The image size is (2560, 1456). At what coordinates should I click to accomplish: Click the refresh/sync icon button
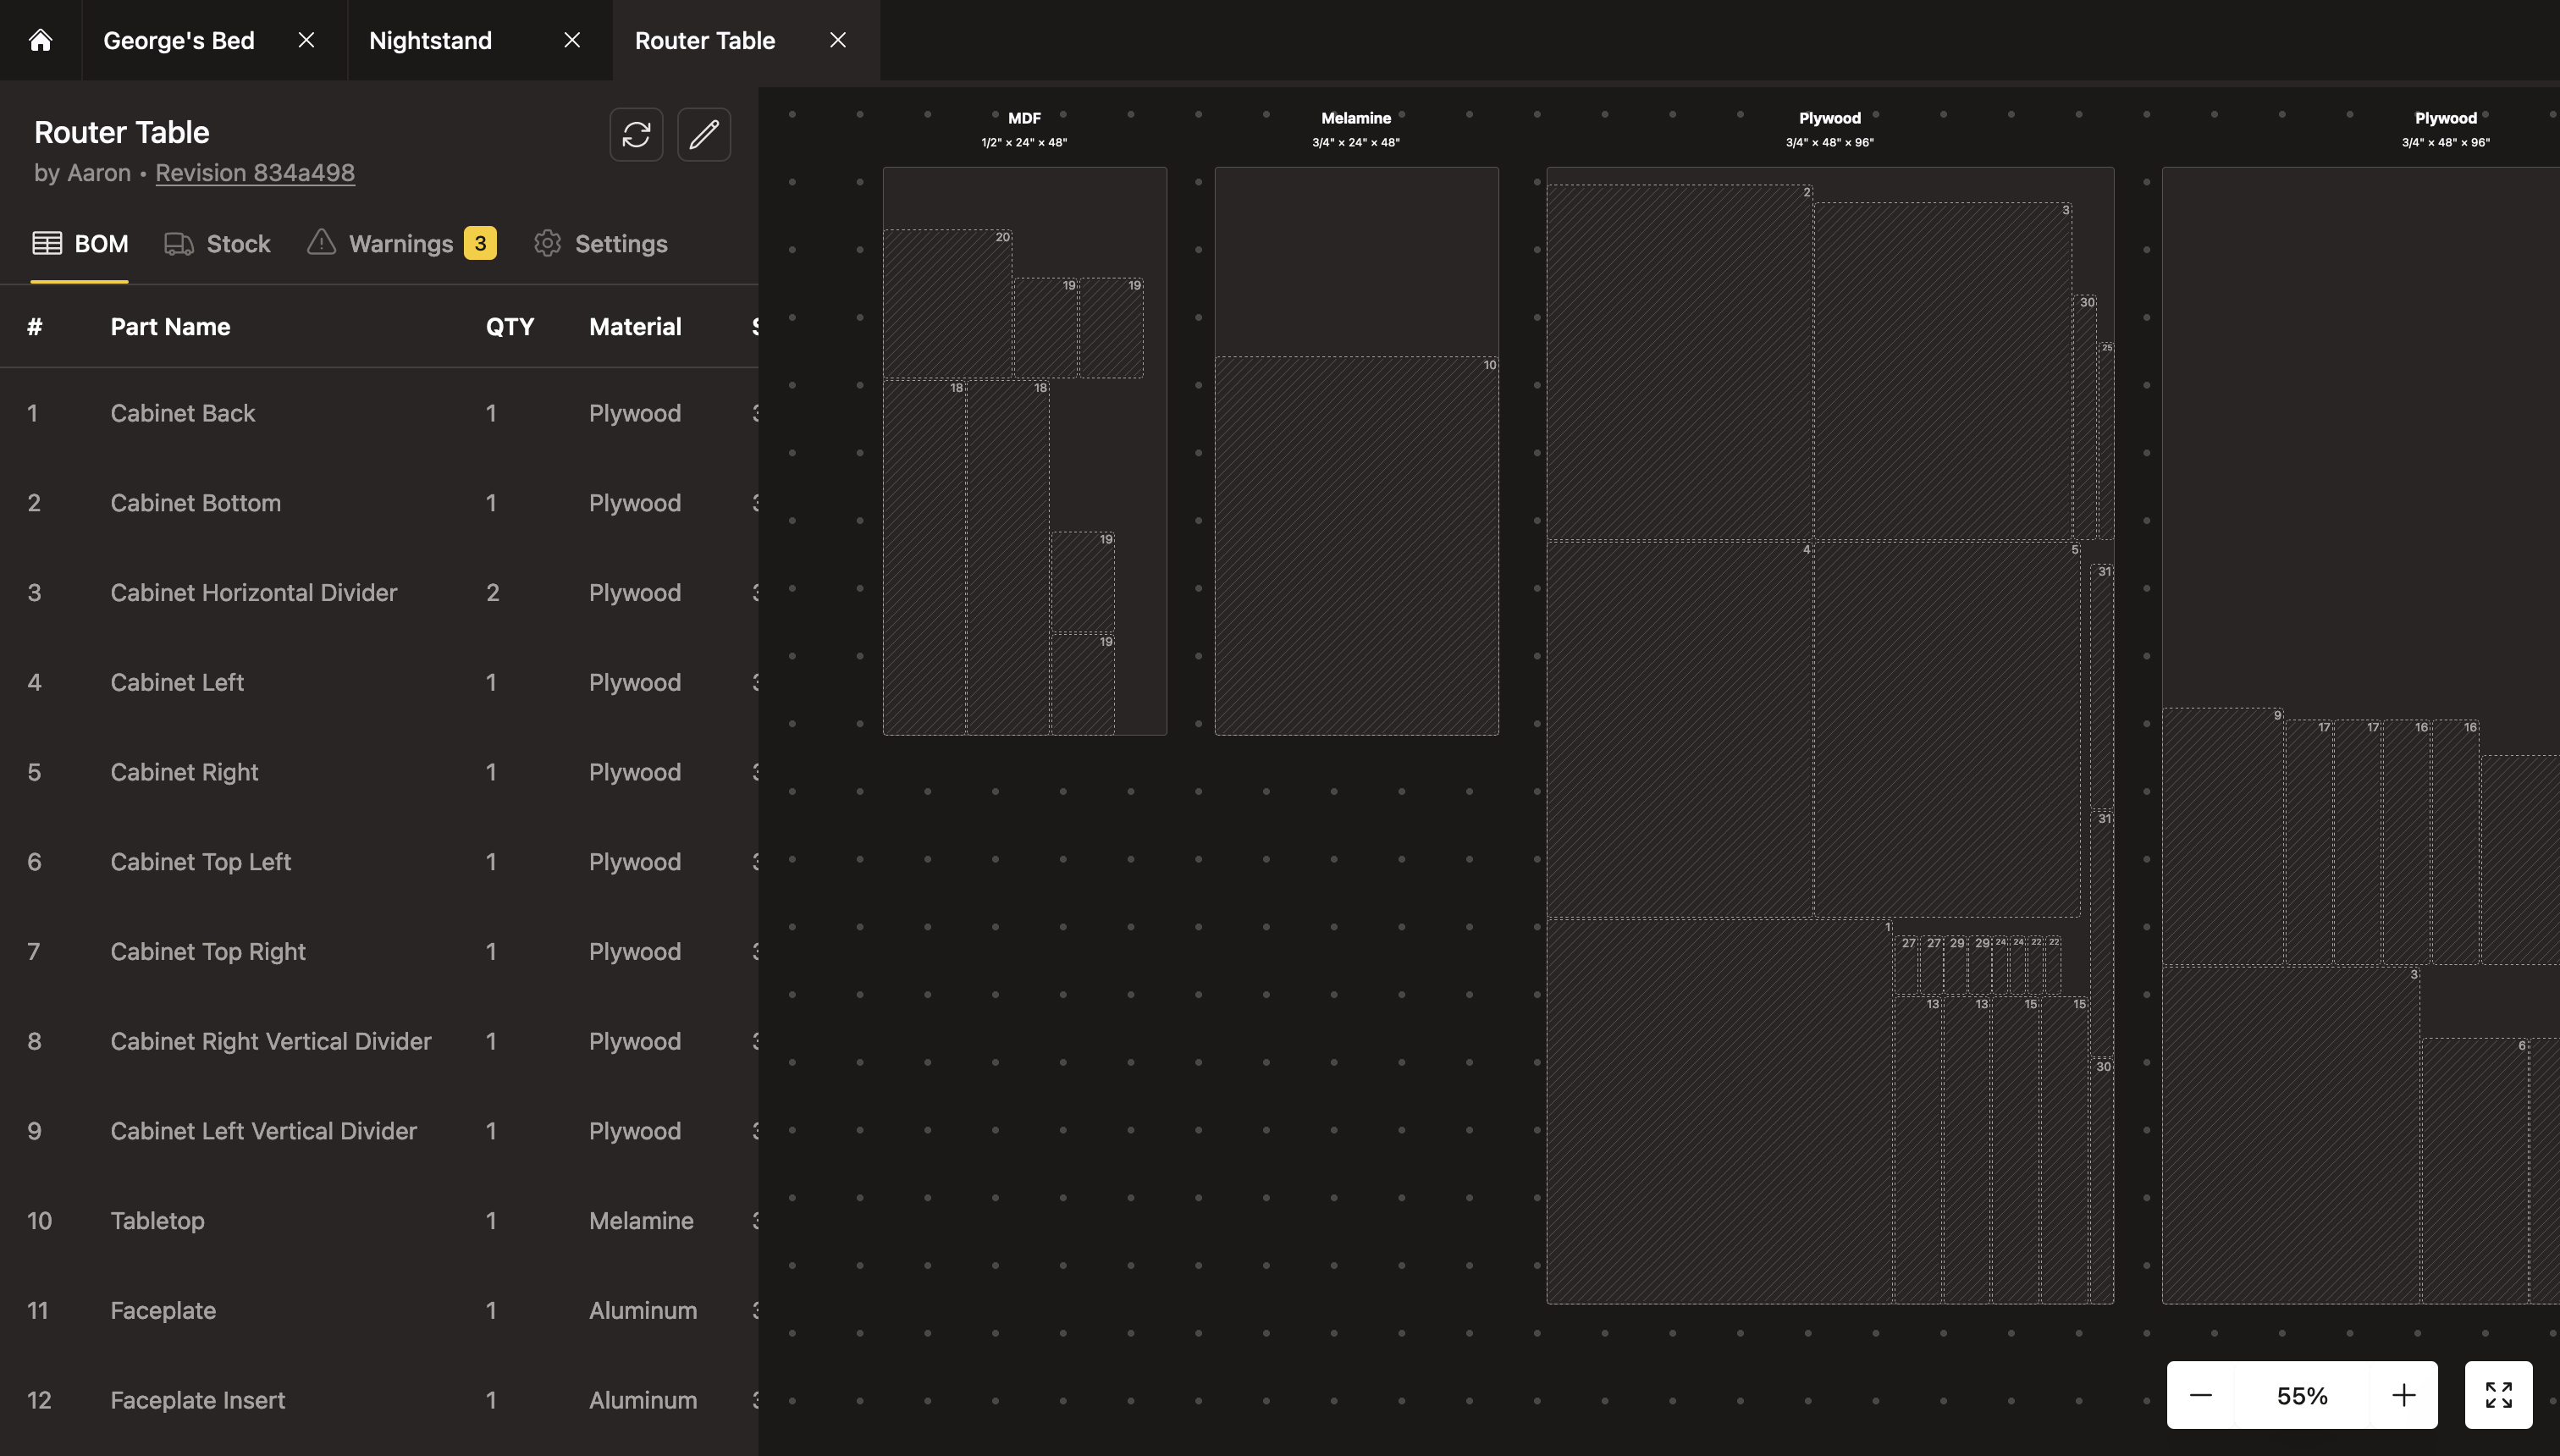click(636, 135)
